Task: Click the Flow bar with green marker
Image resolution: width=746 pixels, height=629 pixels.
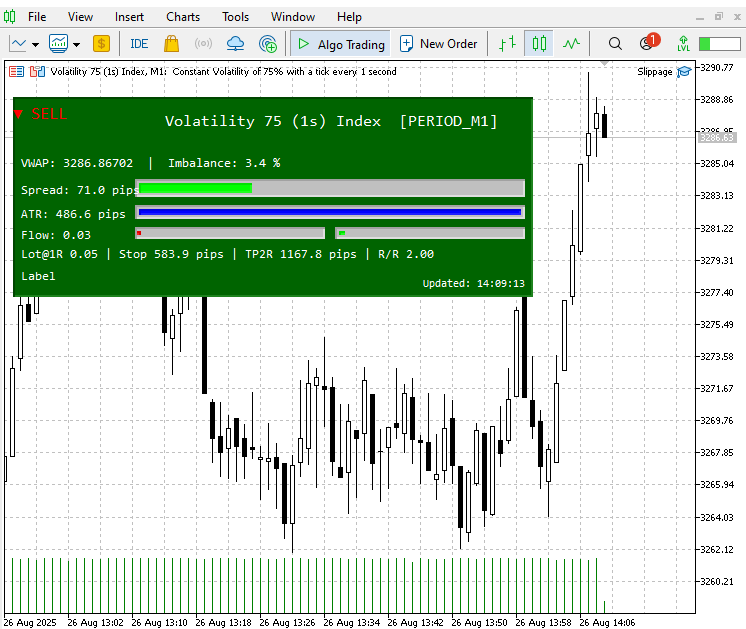Action: [430, 233]
